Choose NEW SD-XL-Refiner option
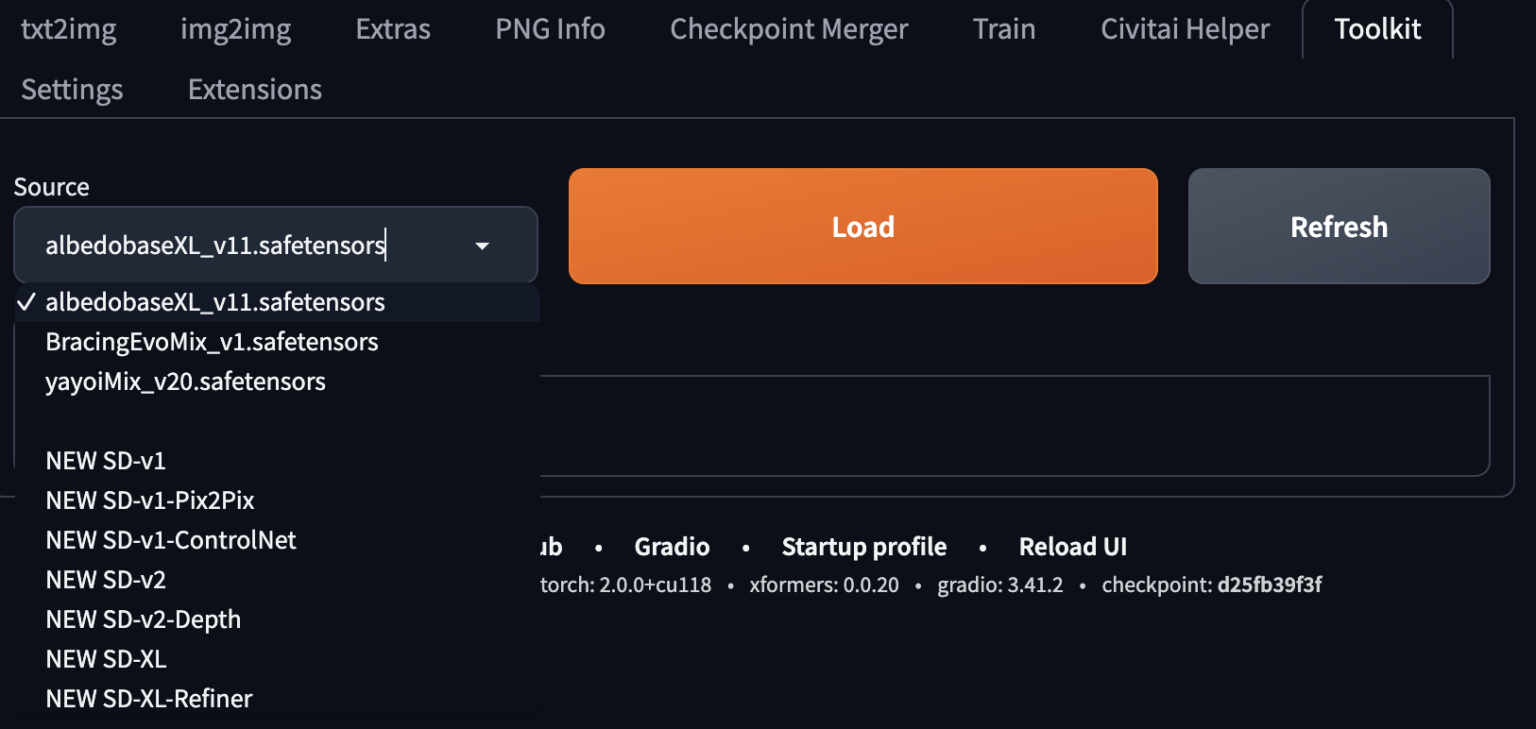Screen dimensions: 1536x729 pos(148,698)
